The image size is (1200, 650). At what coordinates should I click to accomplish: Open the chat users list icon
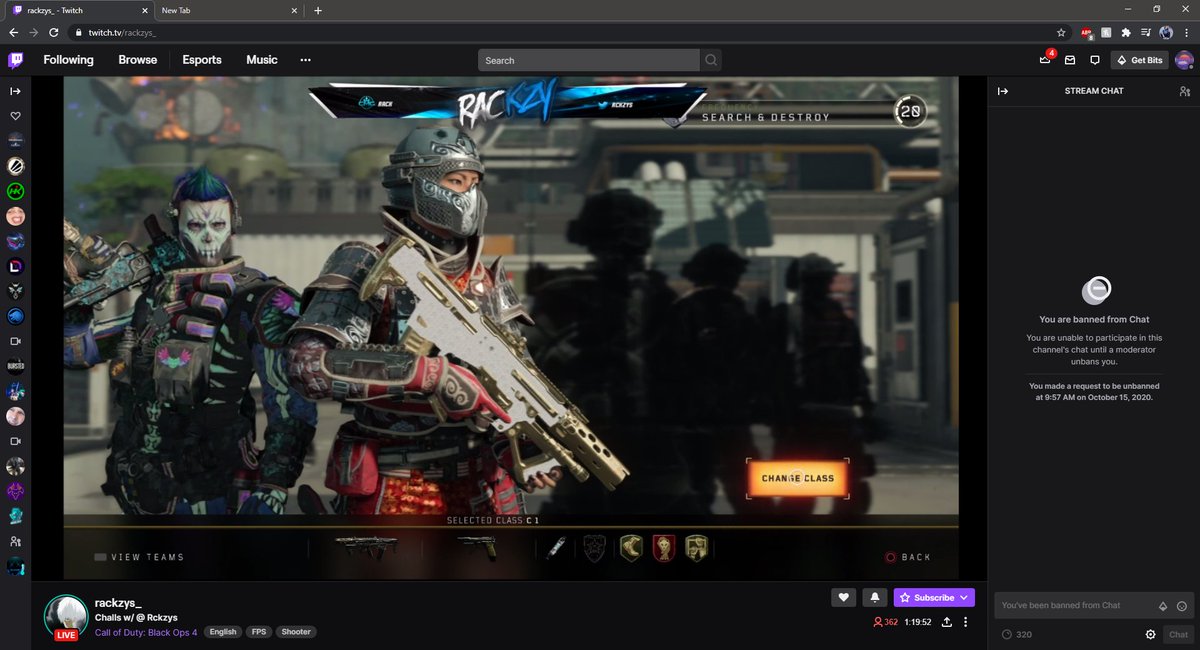(x=1184, y=91)
